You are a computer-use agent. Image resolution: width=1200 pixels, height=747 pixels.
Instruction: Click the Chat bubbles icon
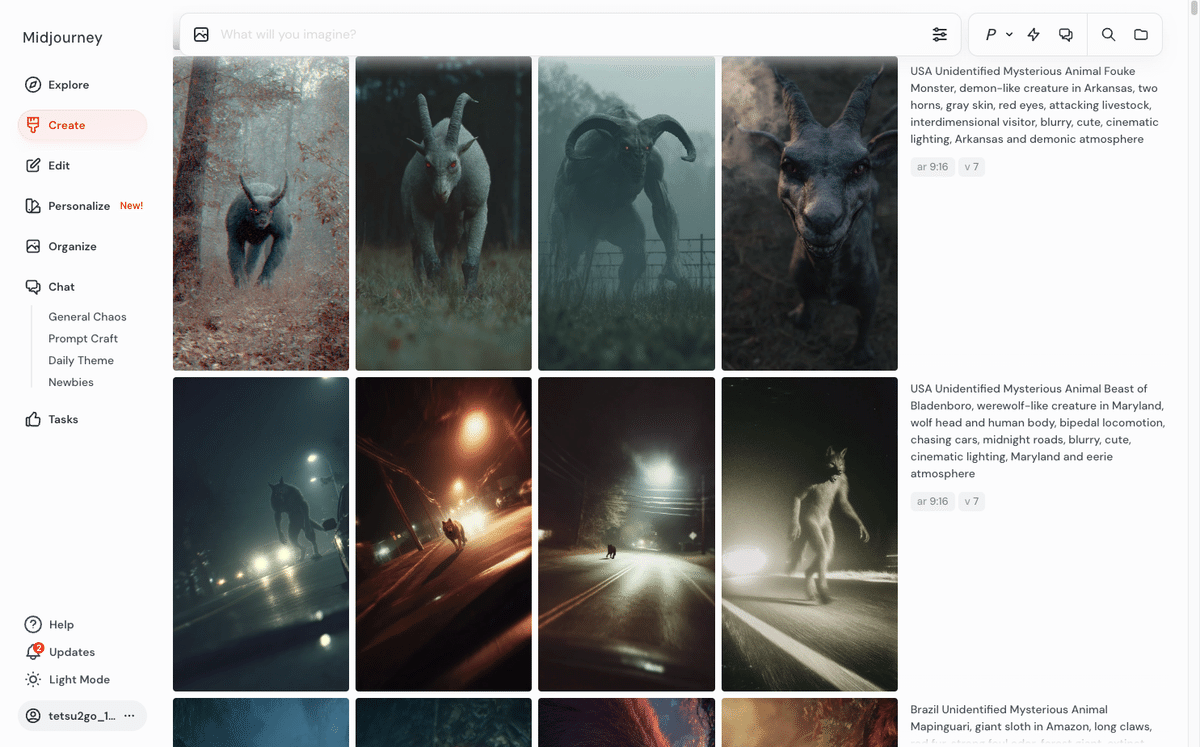[x=33, y=286]
